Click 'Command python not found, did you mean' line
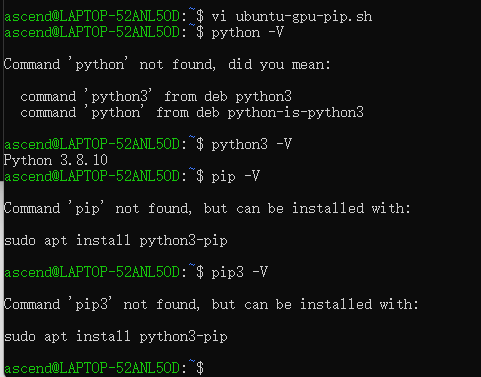Viewport: 481px width, 377px height. pos(167,64)
